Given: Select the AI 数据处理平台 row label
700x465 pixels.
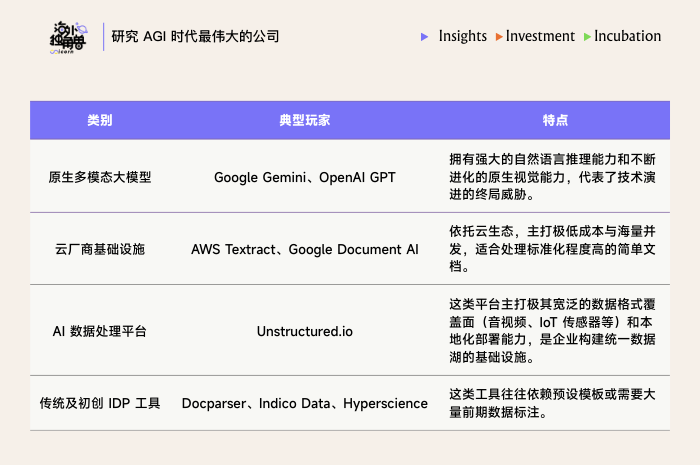Looking at the screenshot, I should pos(99,331).
